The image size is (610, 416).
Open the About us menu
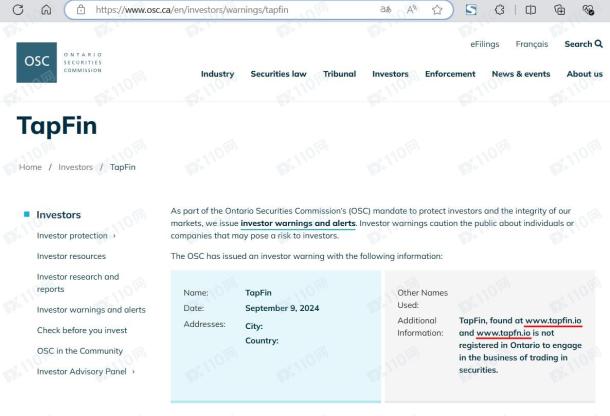[x=585, y=74]
